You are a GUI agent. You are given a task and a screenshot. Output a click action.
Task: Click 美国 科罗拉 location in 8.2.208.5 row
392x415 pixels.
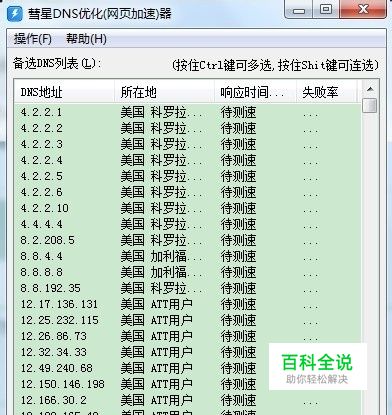pyautogui.click(x=161, y=240)
